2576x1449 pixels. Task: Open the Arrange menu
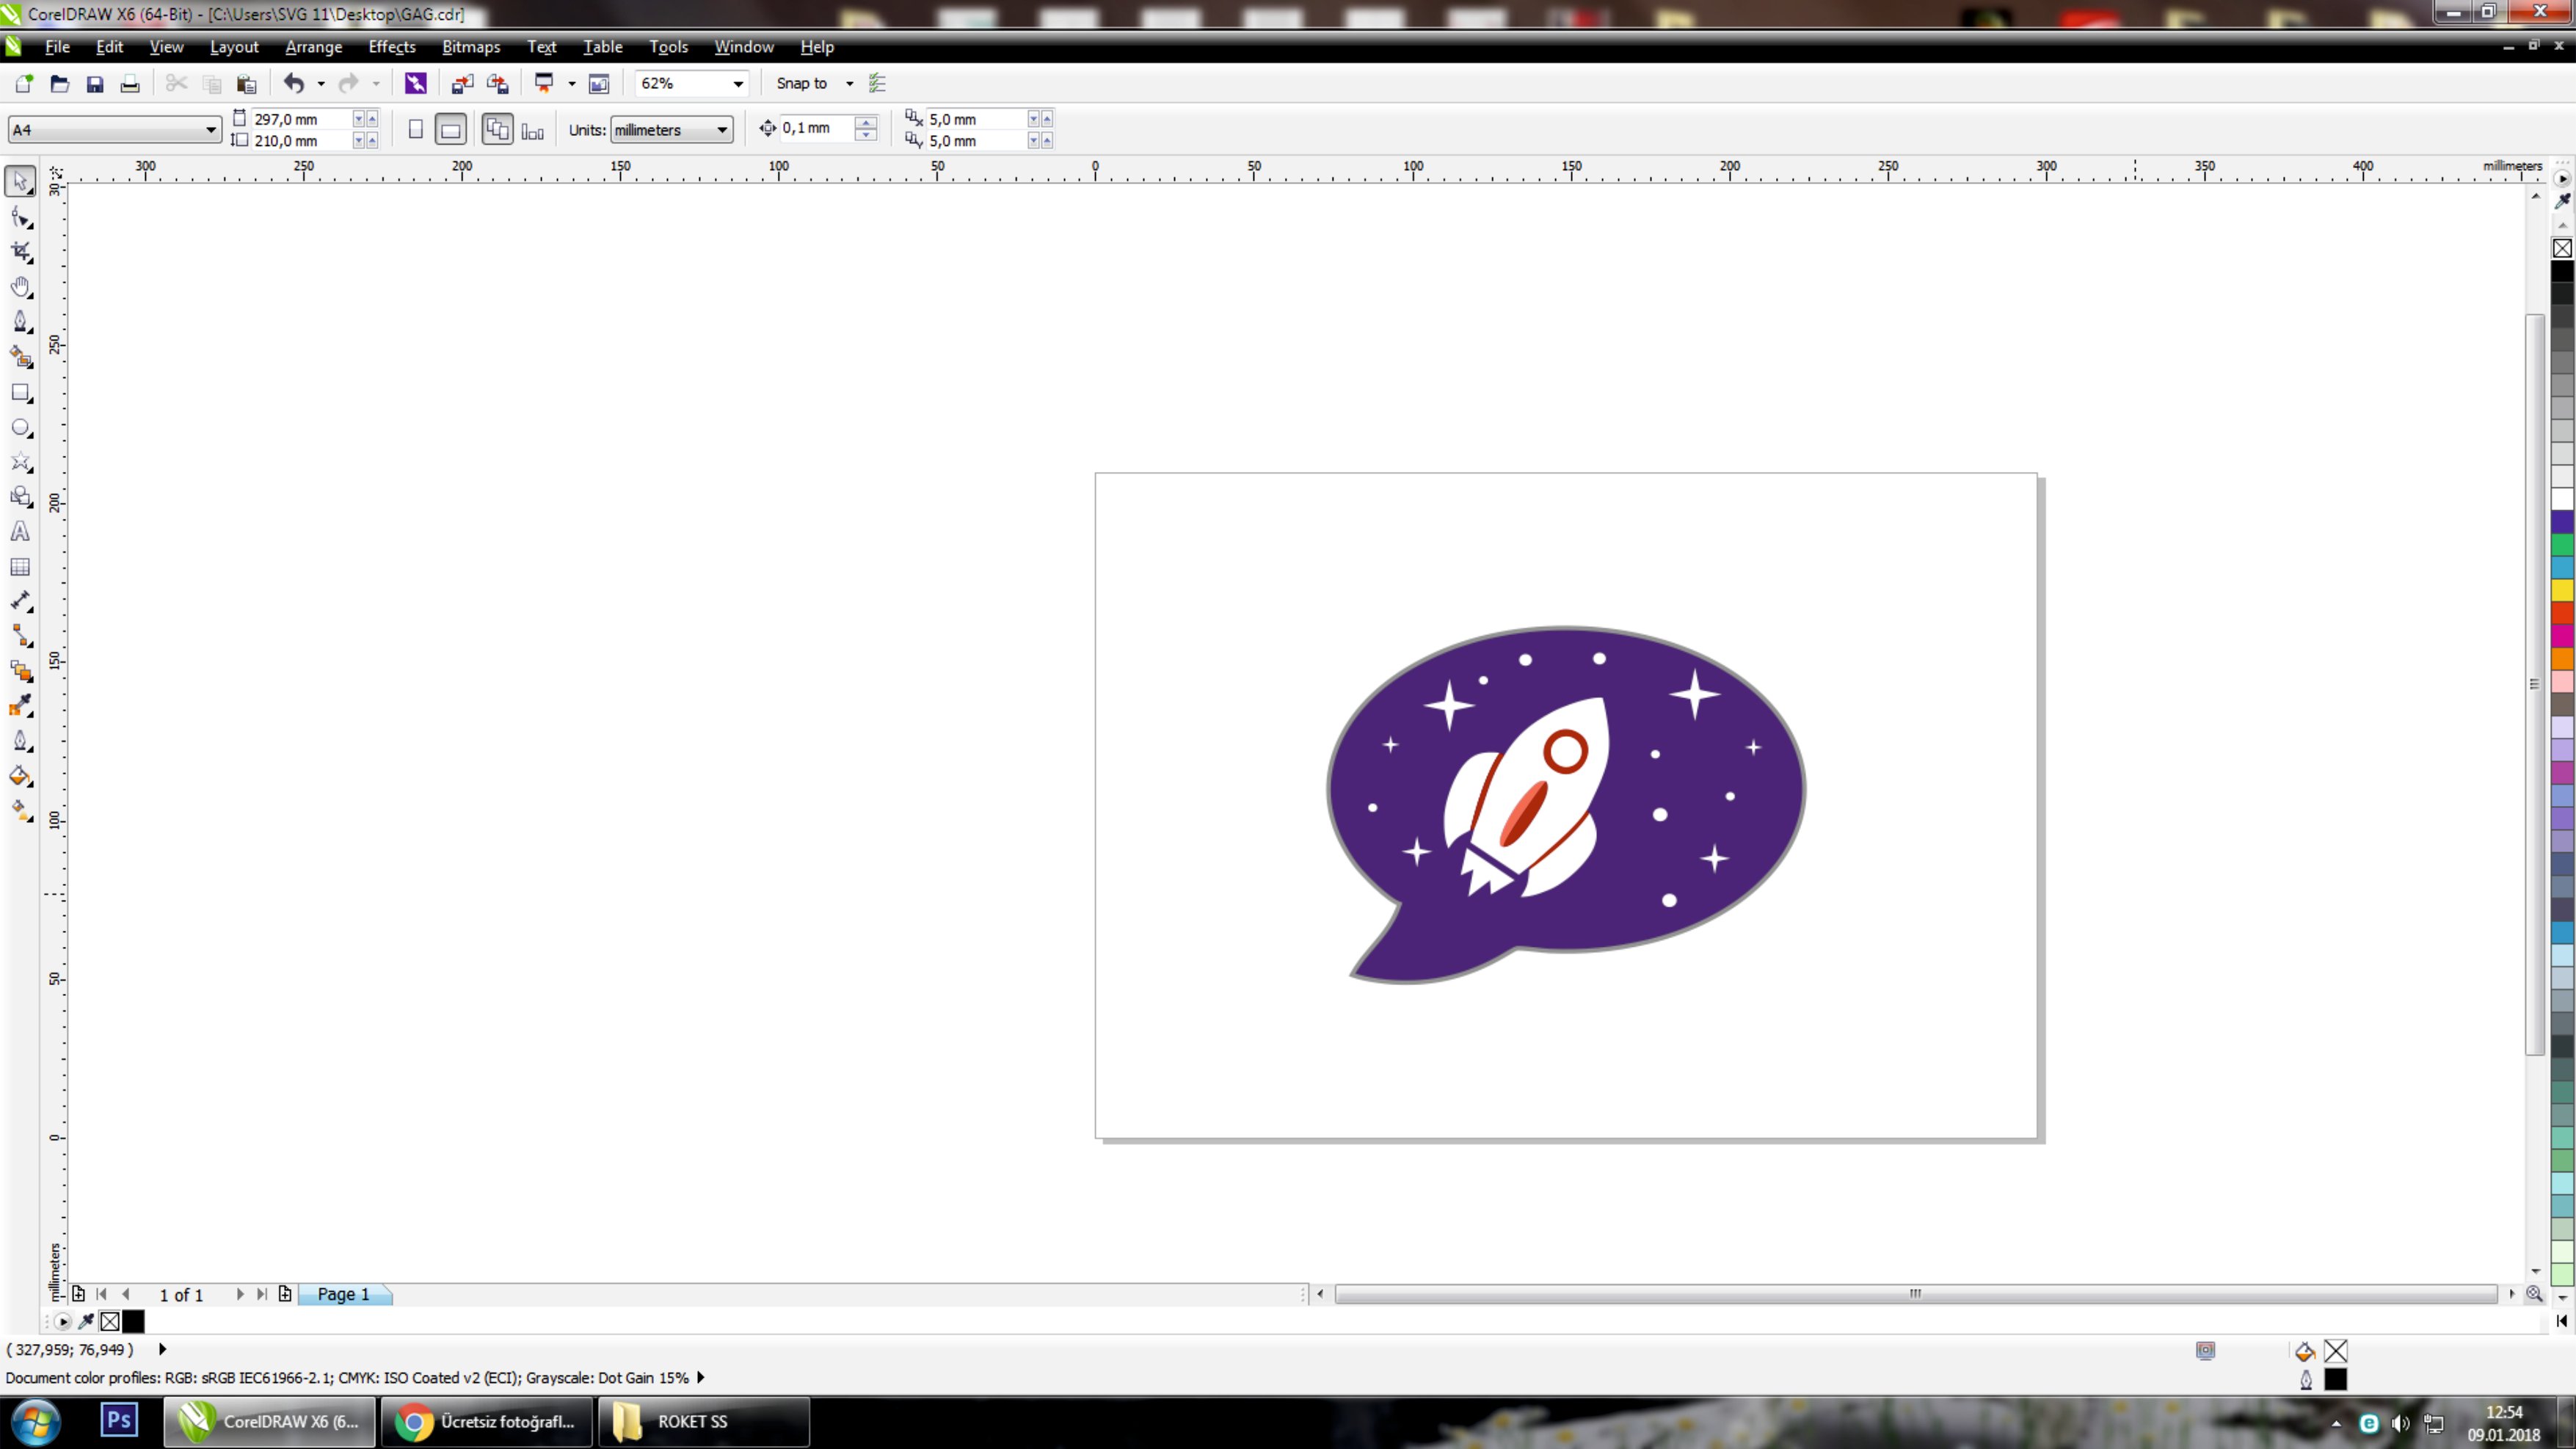(313, 47)
